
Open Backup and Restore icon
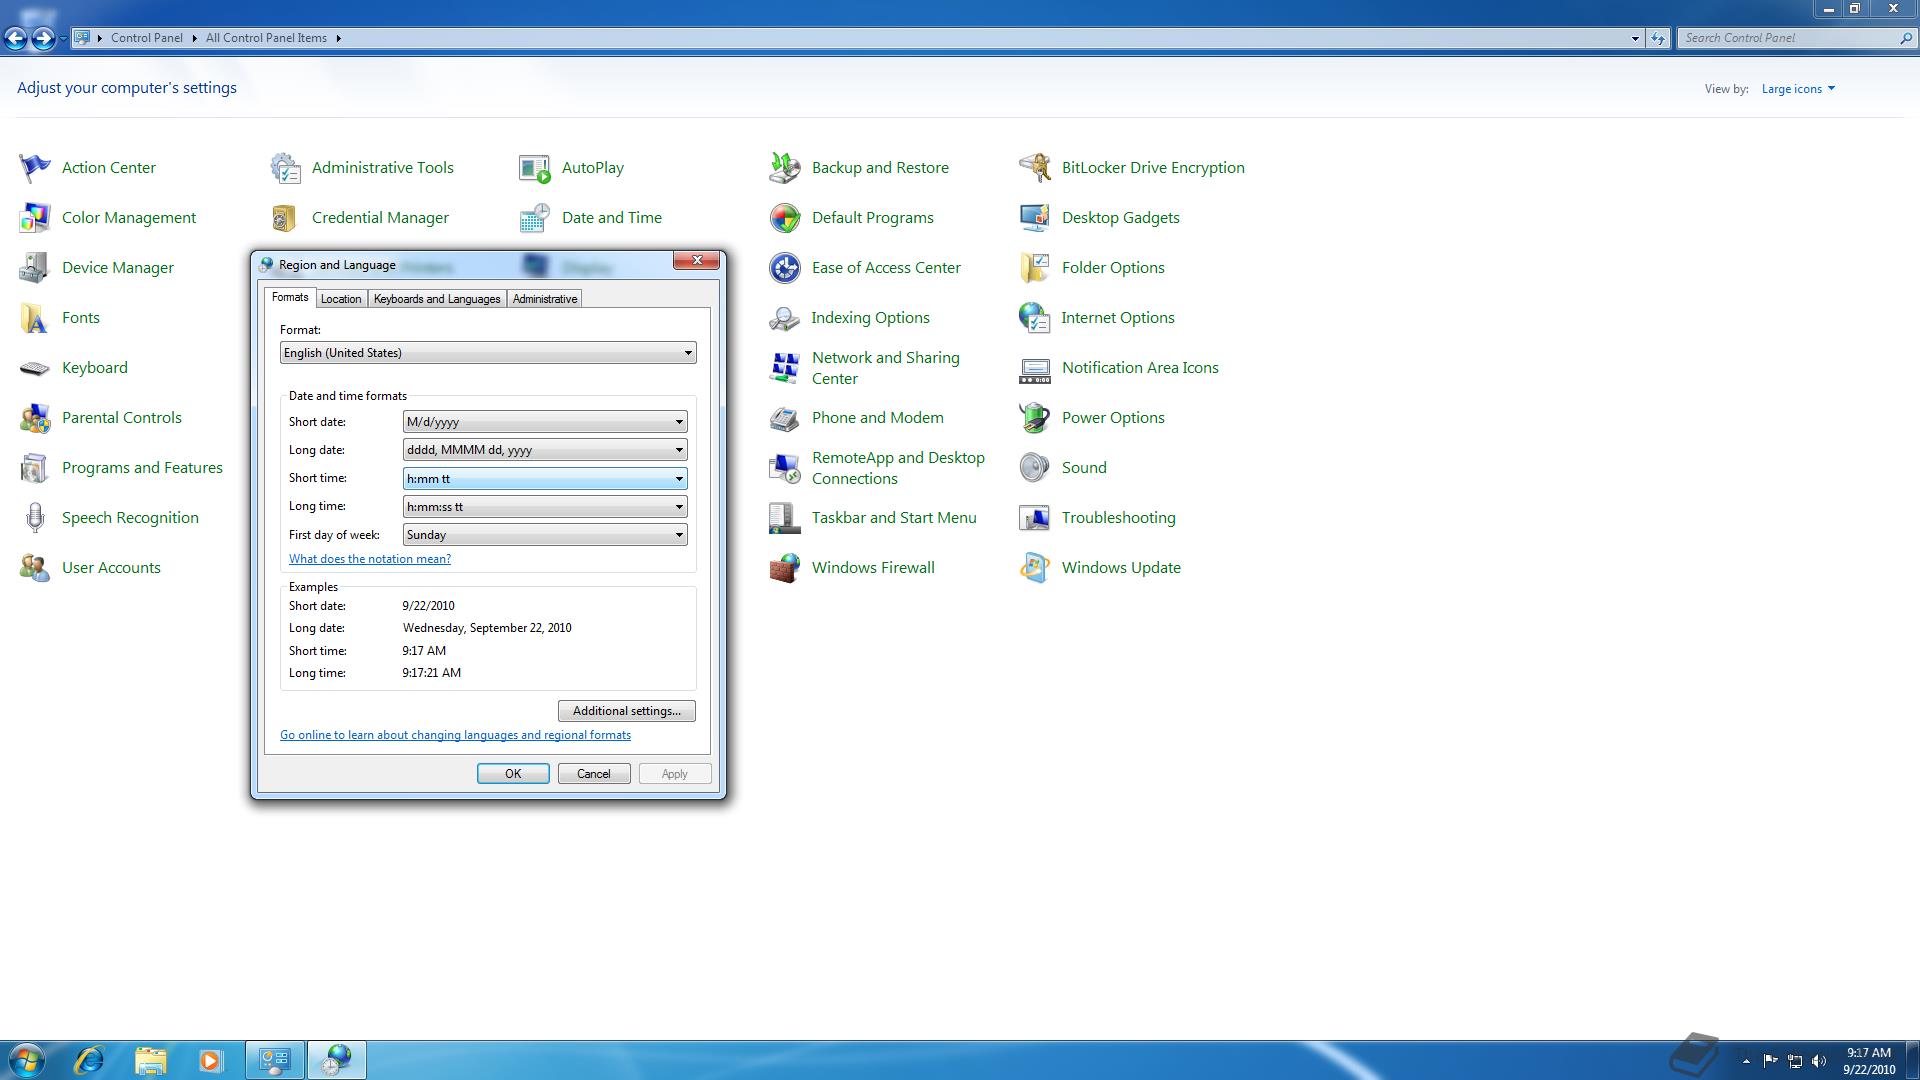(x=785, y=168)
